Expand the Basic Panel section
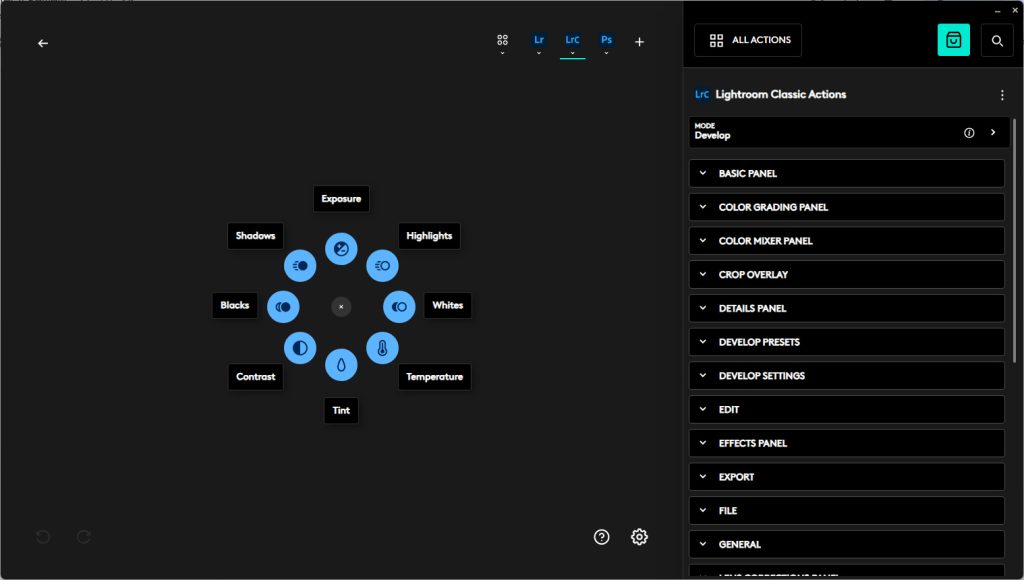This screenshot has height=580, width=1024. 846,173
